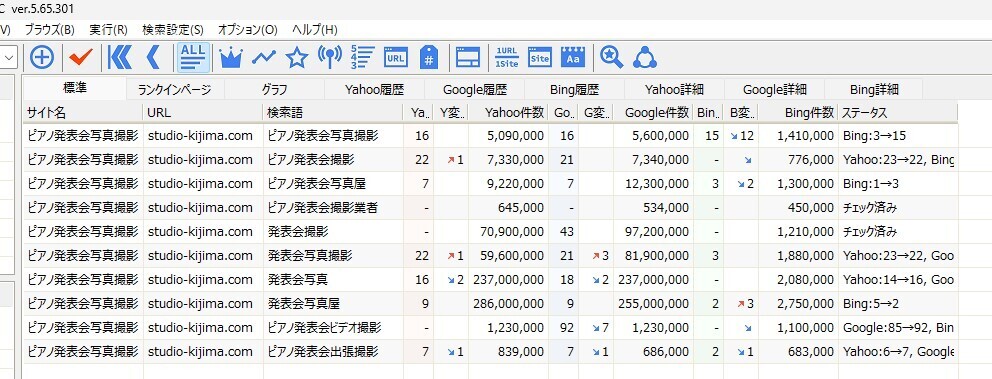Switch to the Bing詳細 tab

[x=874, y=90]
